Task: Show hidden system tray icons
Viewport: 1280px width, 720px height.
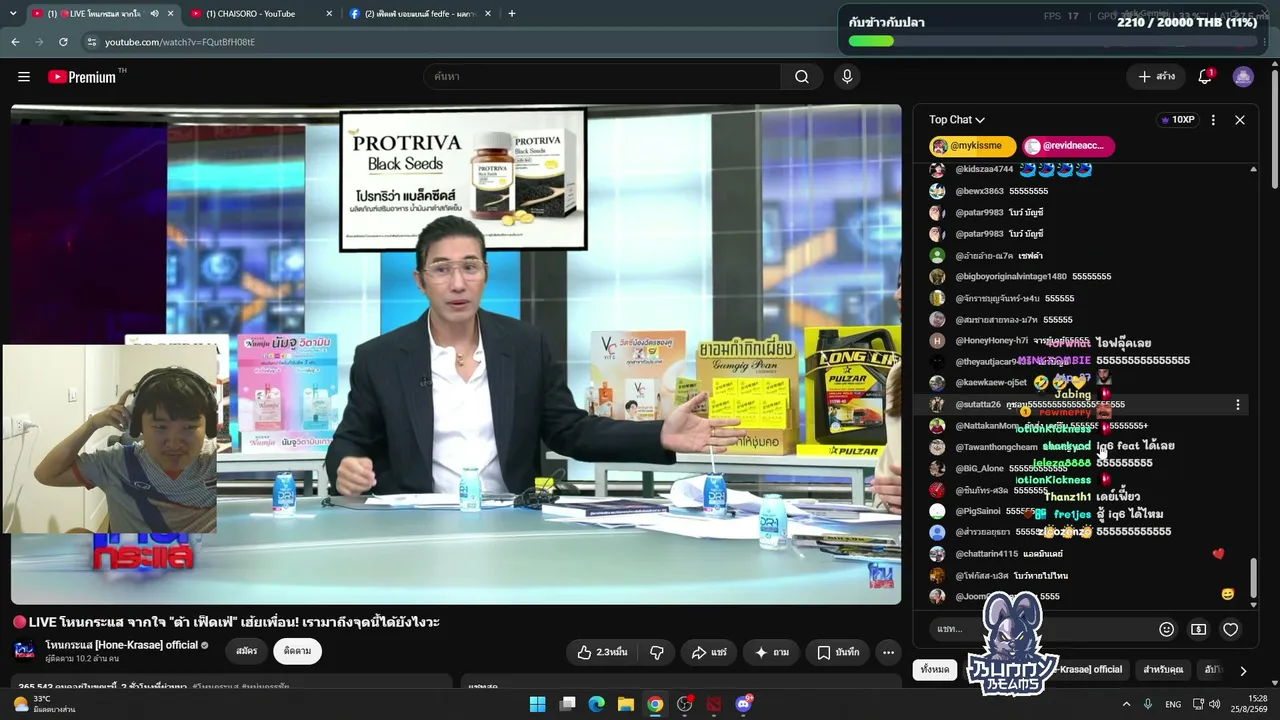Action: pos(1126,704)
